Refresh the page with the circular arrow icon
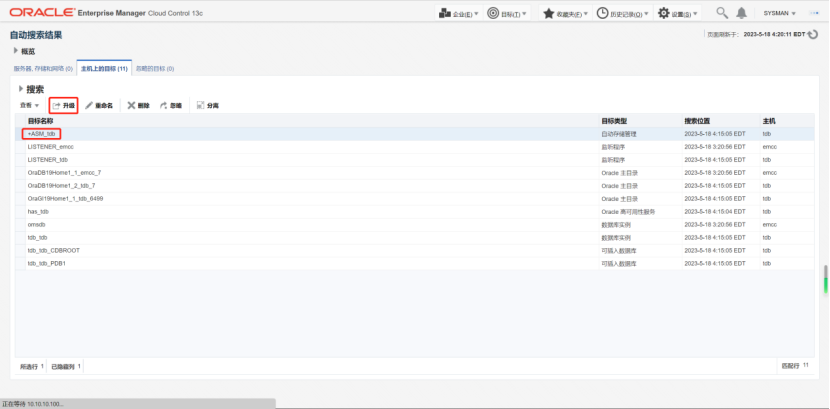Screen dimensions: 830x409 [x=813, y=34]
